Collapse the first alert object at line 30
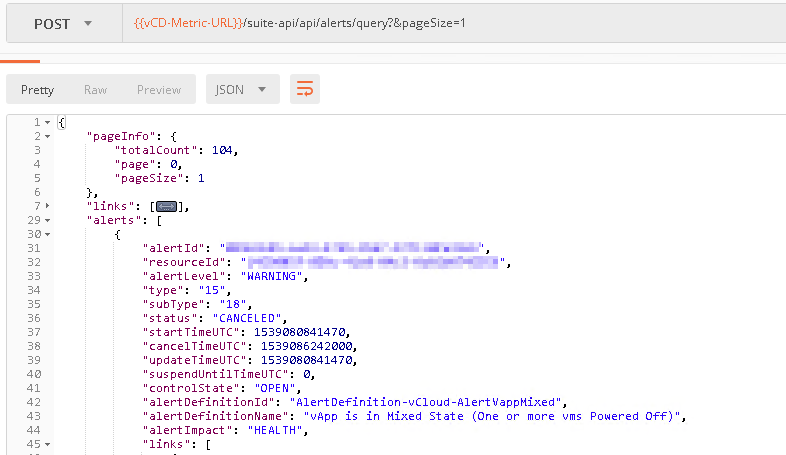Image resolution: width=786 pixels, height=455 pixels. click(x=47, y=234)
